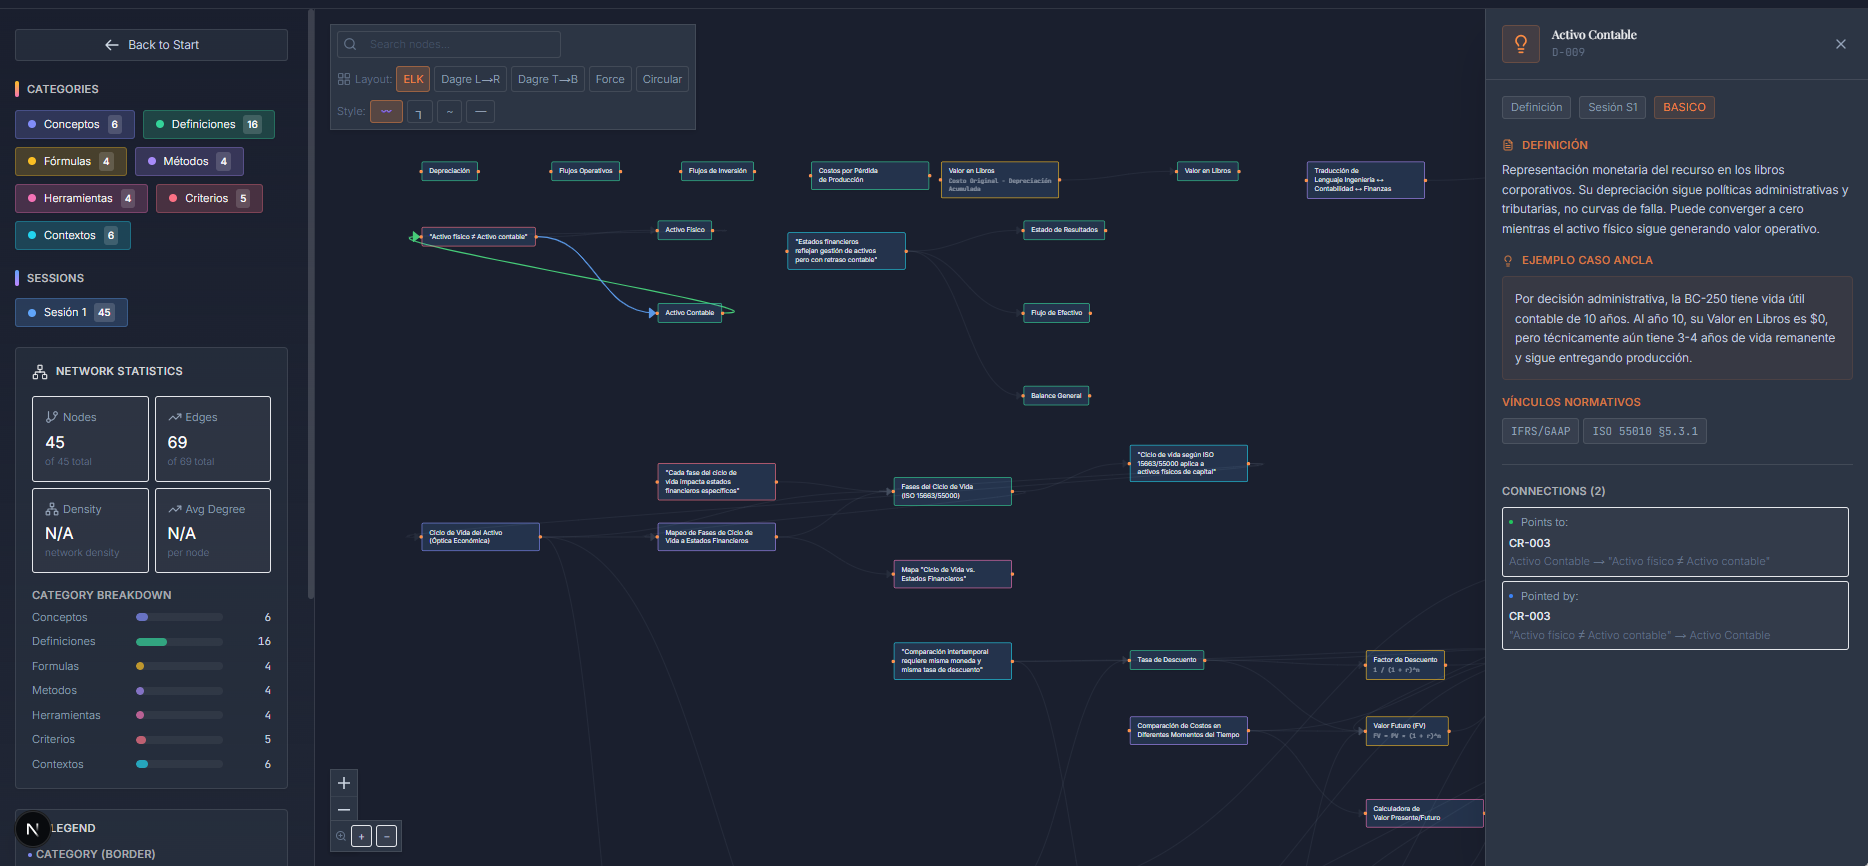Select the Activo Contable graph node
This screenshot has height=866, width=1868.
689,313
